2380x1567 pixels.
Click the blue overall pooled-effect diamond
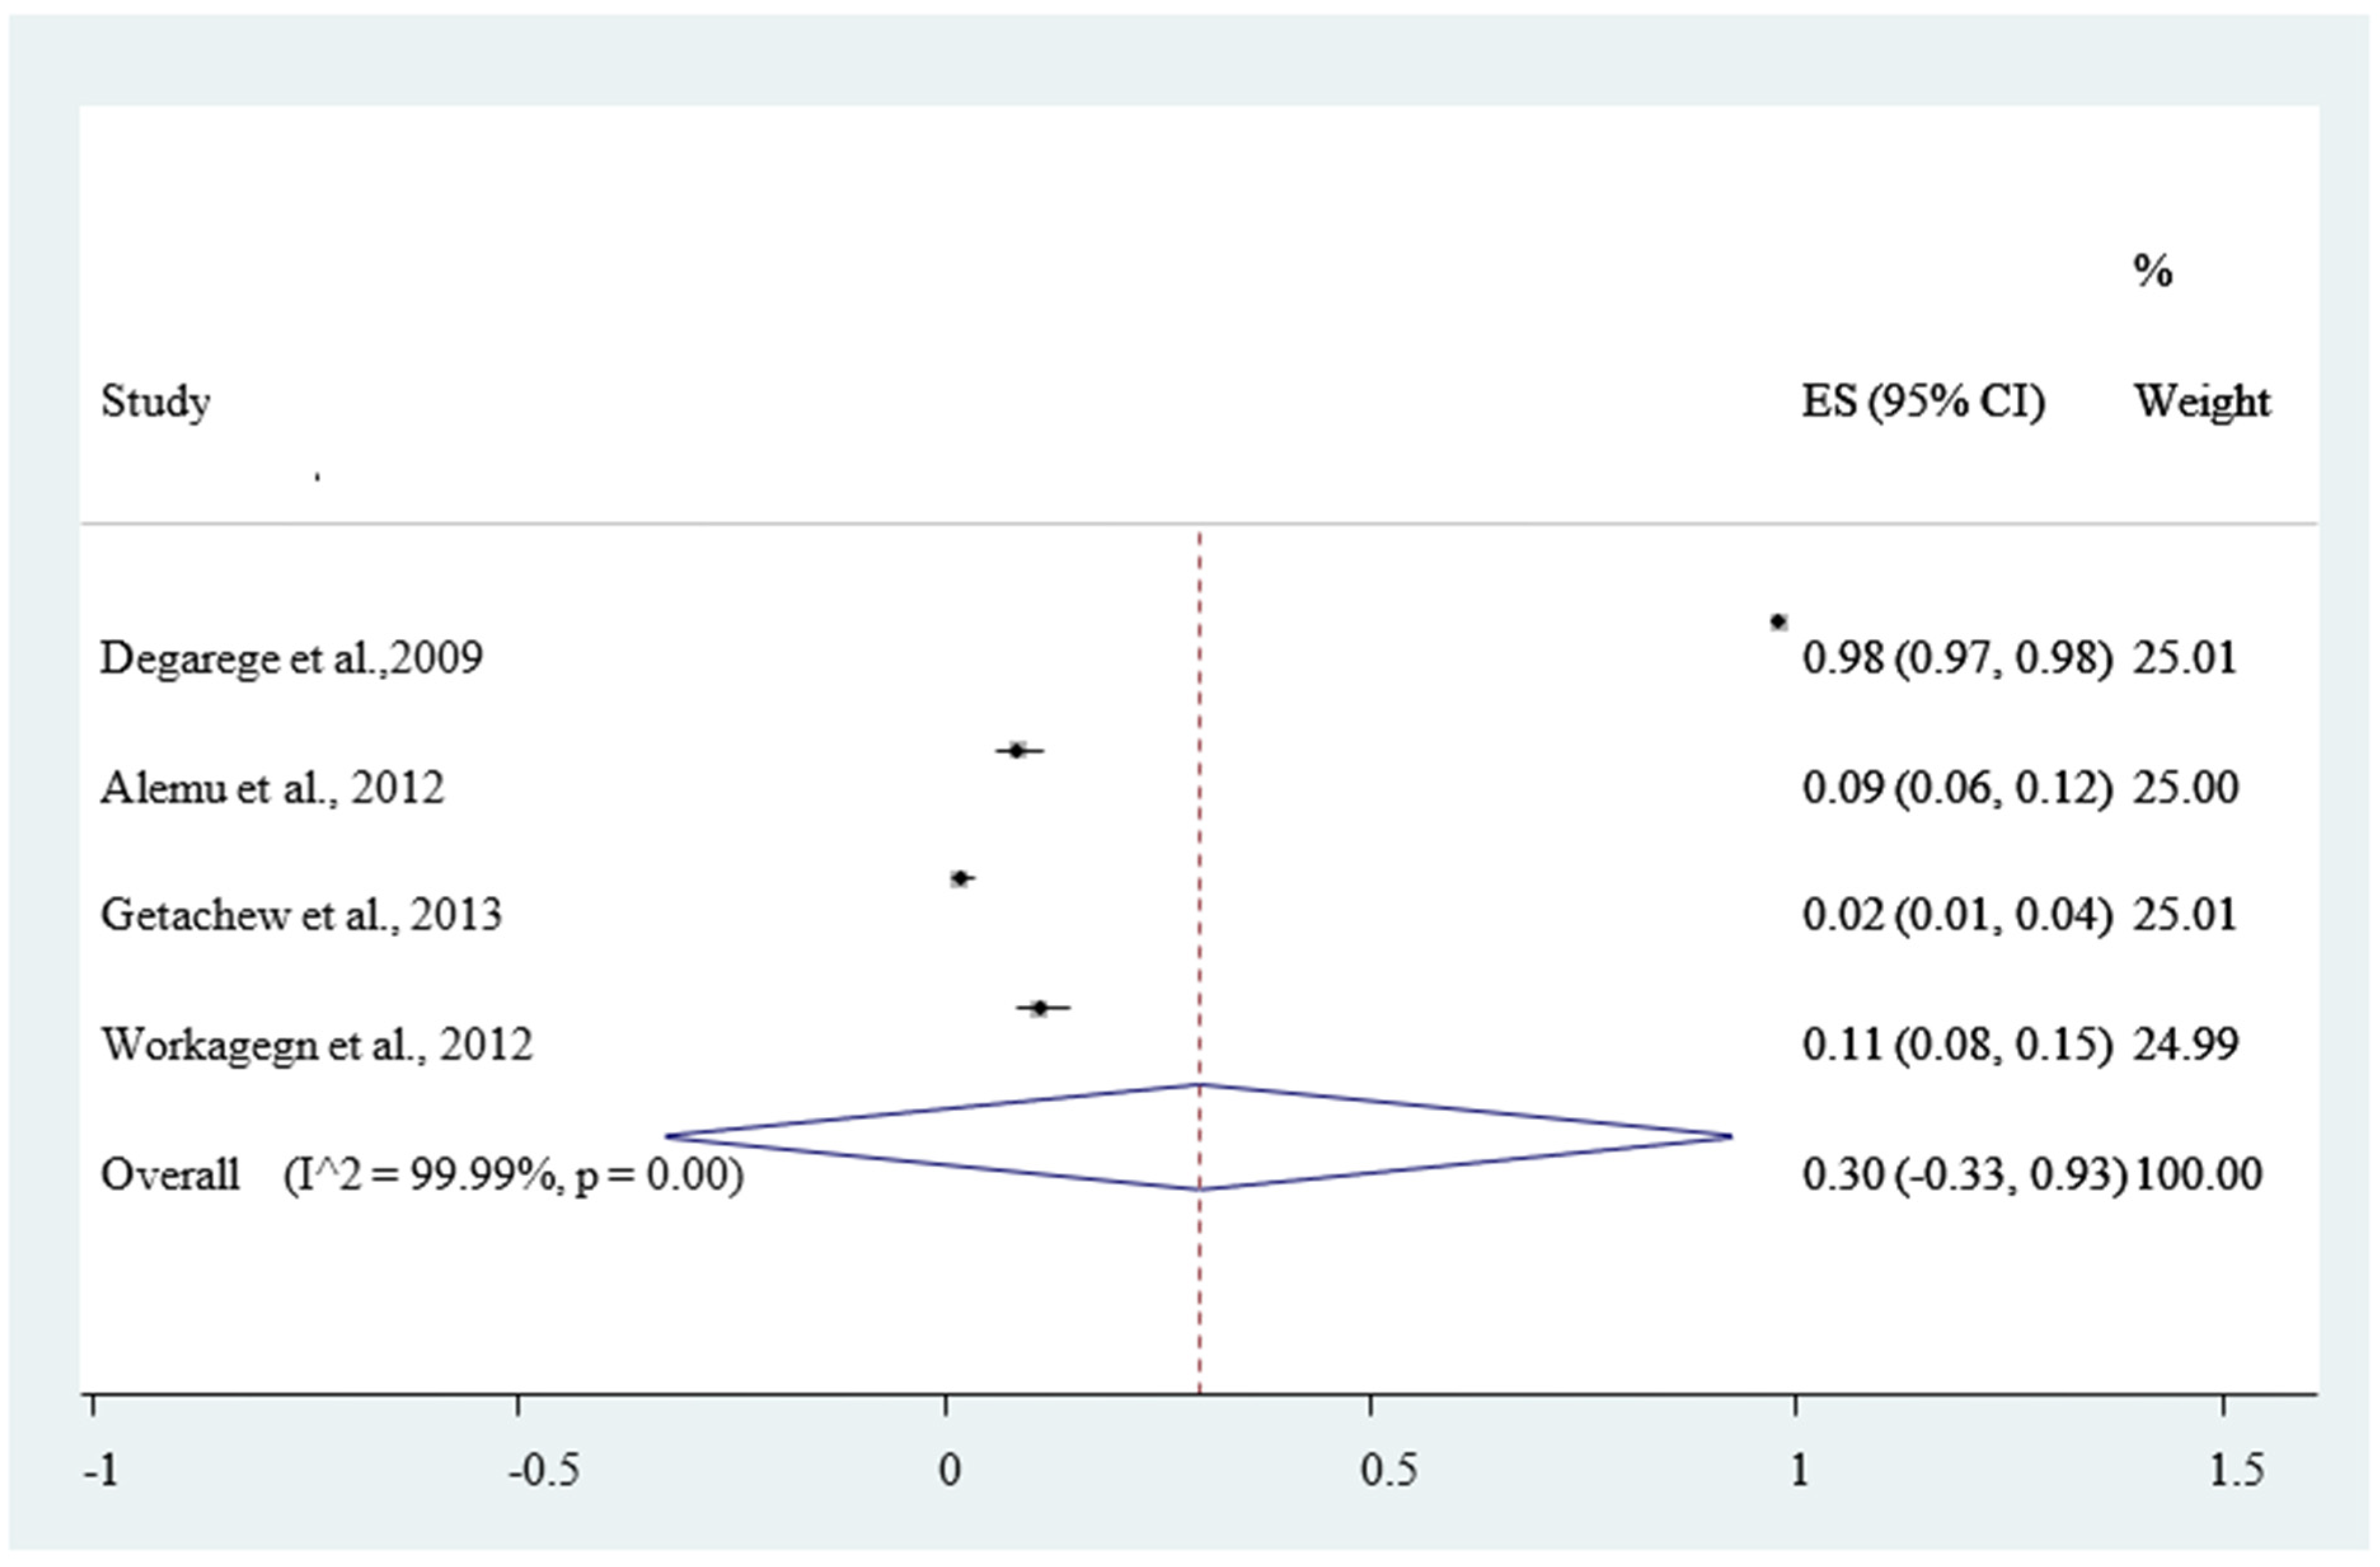(1199, 1137)
